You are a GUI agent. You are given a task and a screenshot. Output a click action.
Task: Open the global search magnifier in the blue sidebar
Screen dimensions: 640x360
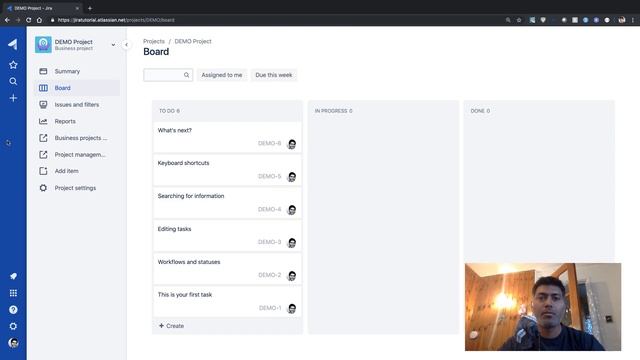click(13, 81)
